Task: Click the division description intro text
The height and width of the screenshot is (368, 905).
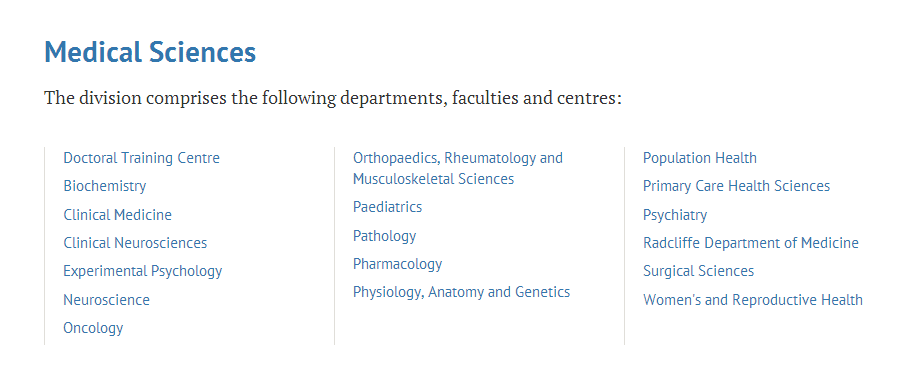Action: [x=333, y=98]
